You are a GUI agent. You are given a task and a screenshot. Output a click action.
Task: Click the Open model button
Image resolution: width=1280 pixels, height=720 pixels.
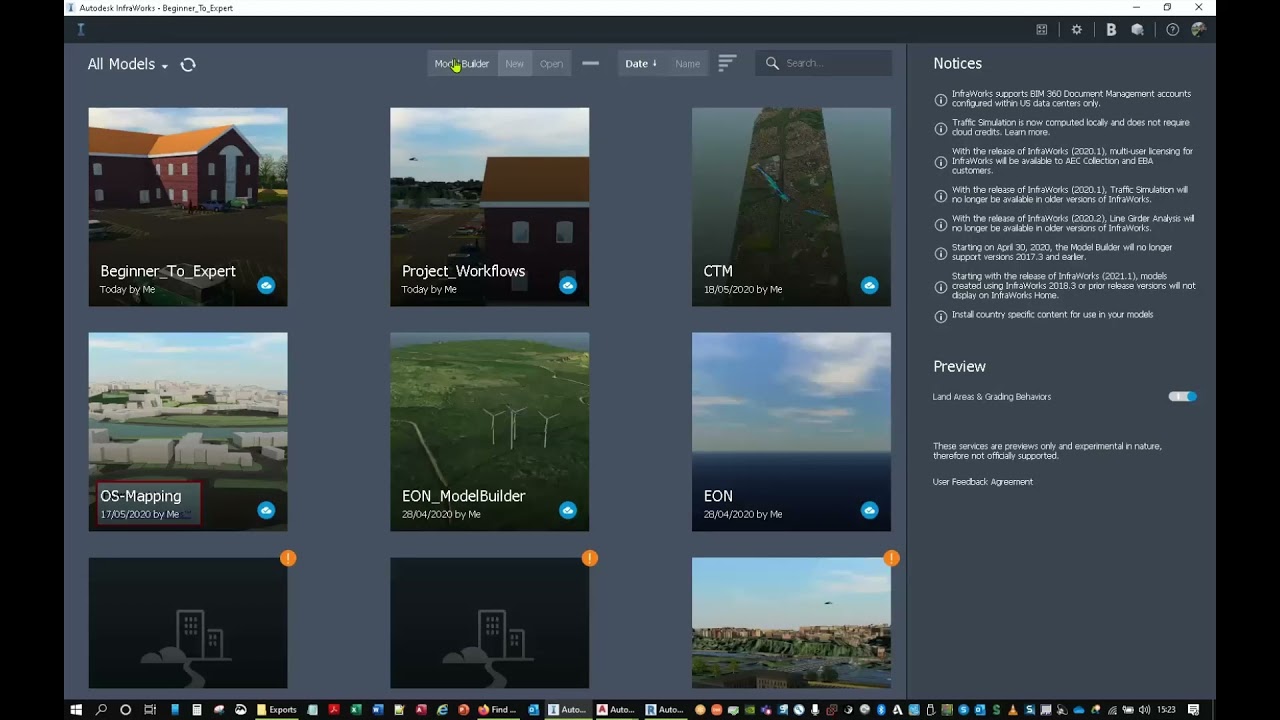551,63
